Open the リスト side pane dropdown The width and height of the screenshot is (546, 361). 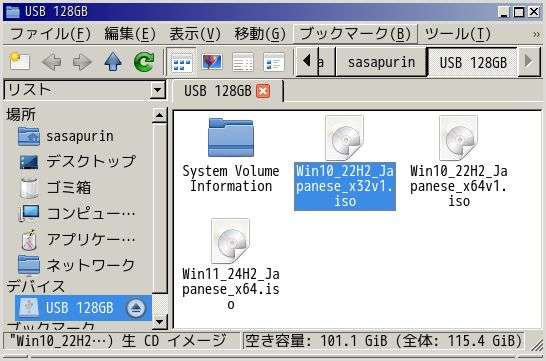click(x=84, y=90)
